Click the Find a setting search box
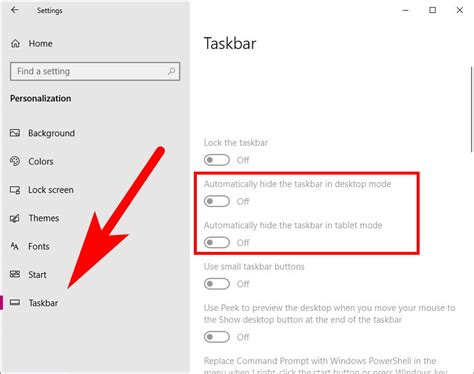Image resolution: width=474 pixels, height=374 pixels. 95,71
